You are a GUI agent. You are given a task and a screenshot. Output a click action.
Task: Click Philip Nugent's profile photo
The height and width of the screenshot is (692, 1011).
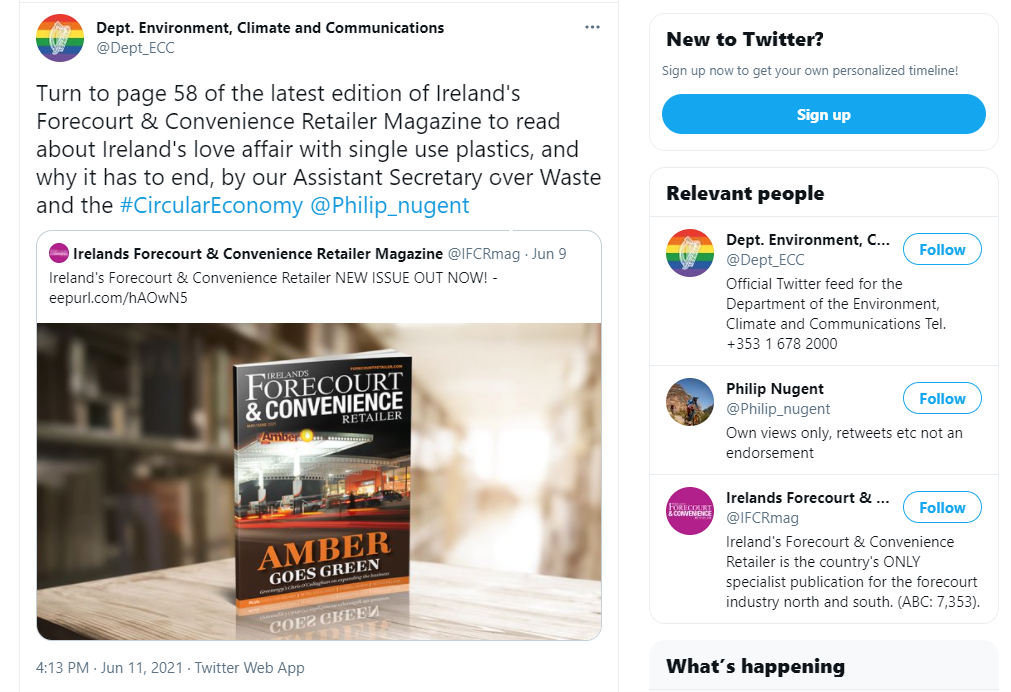[x=690, y=402]
